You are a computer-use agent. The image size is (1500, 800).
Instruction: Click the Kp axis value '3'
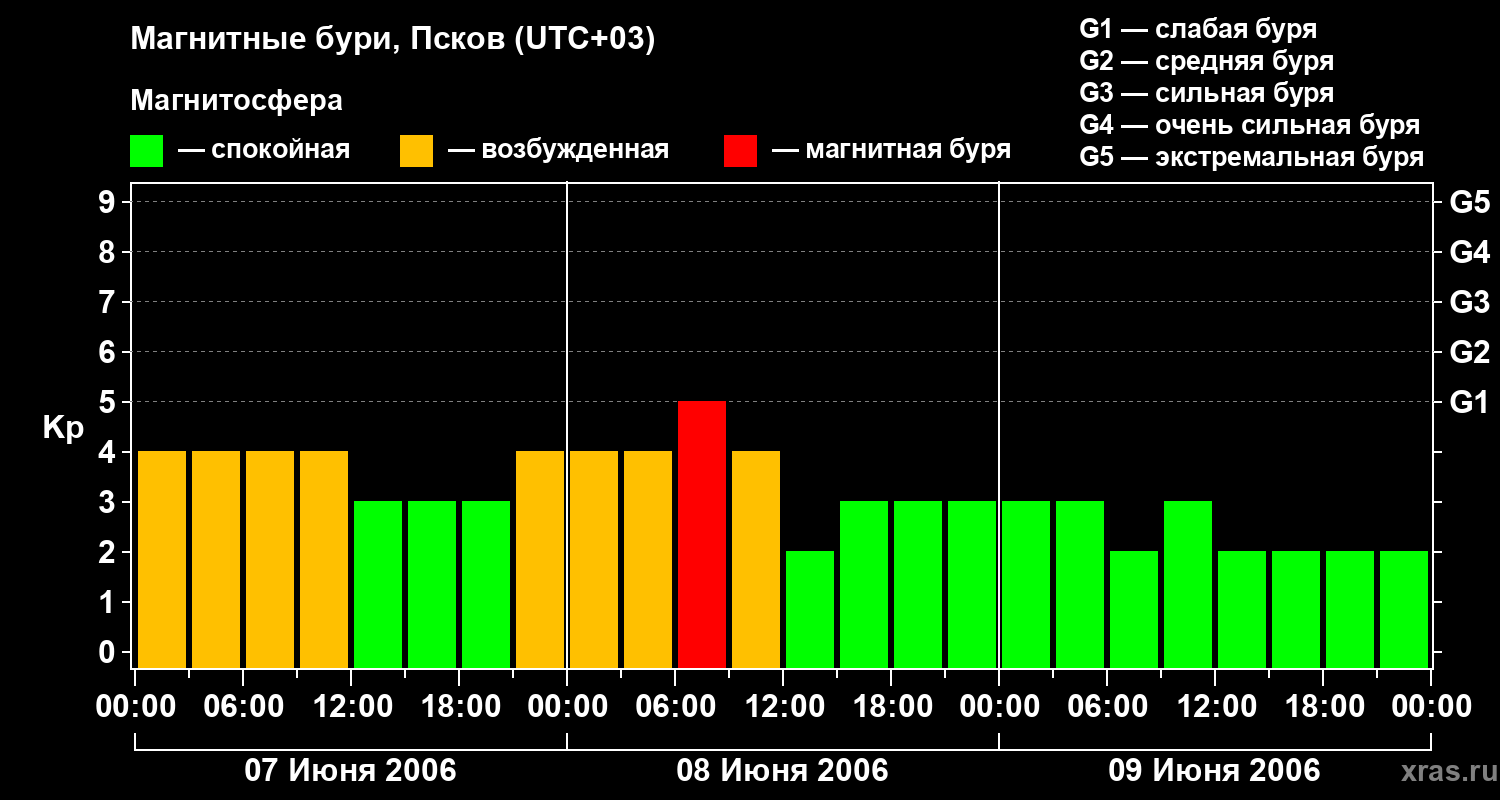[x=109, y=502]
